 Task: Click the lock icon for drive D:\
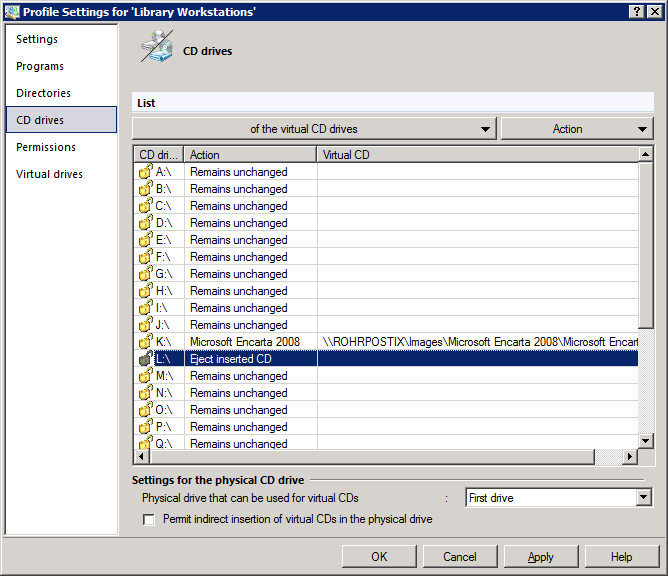pos(145,222)
